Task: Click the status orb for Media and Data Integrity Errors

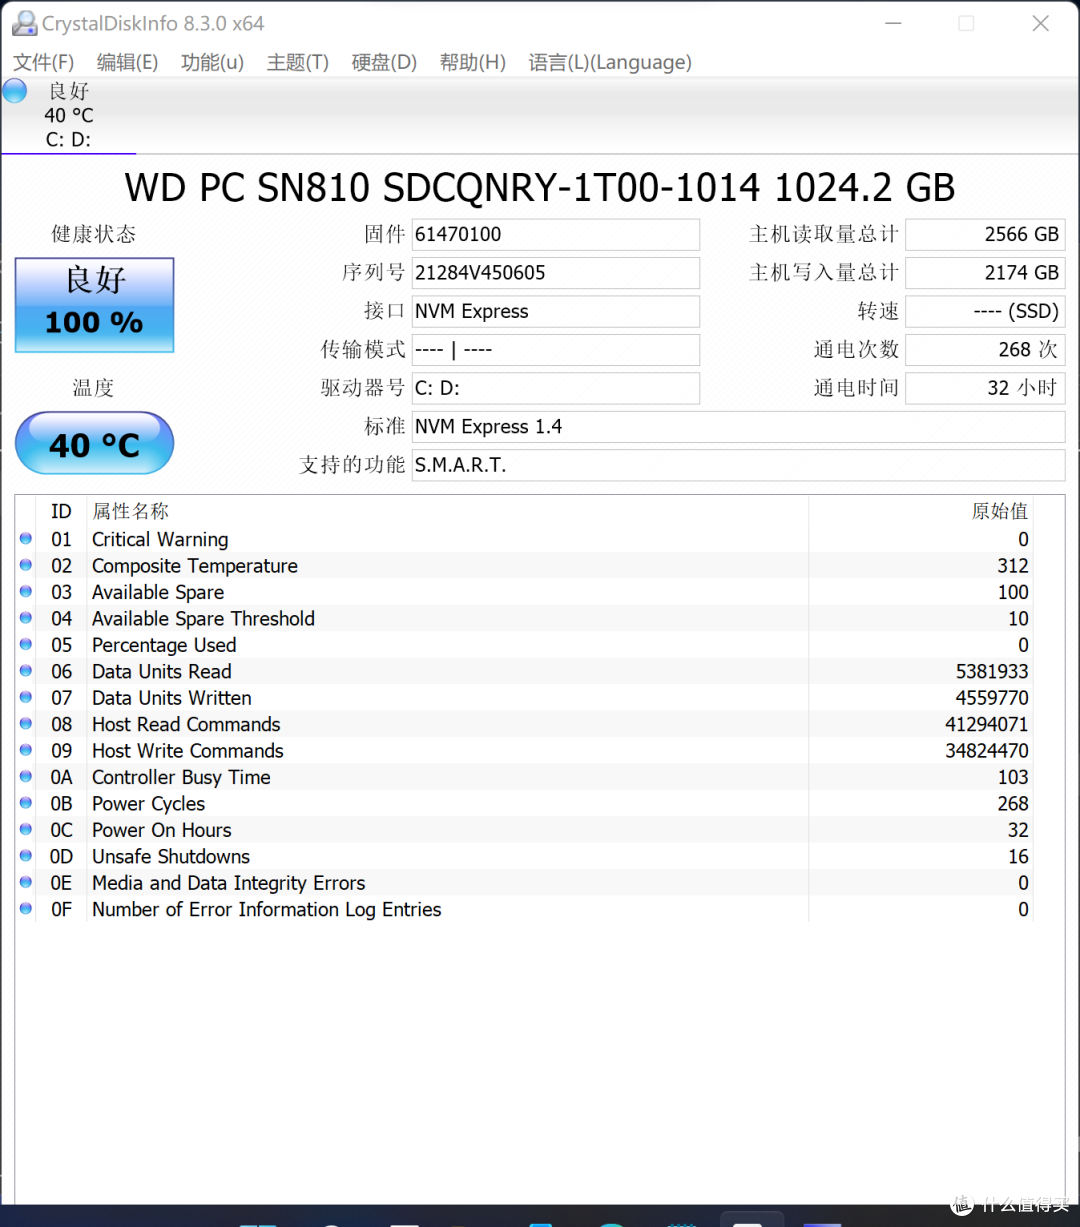Action: pyautogui.click(x=26, y=883)
